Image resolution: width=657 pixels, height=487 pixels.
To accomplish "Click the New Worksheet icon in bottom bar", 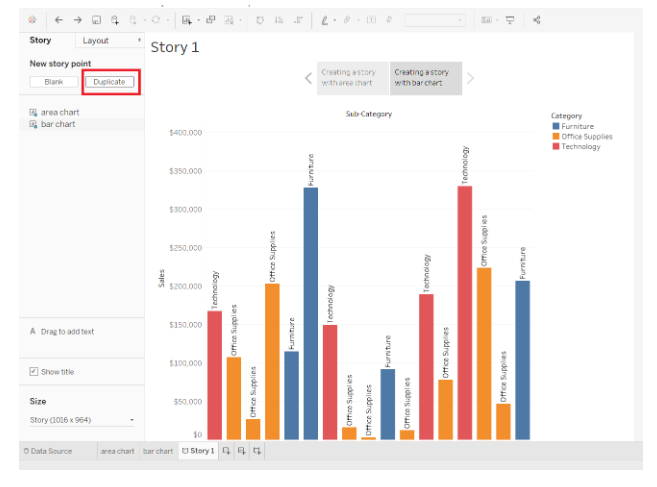I will click(x=226, y=451).
